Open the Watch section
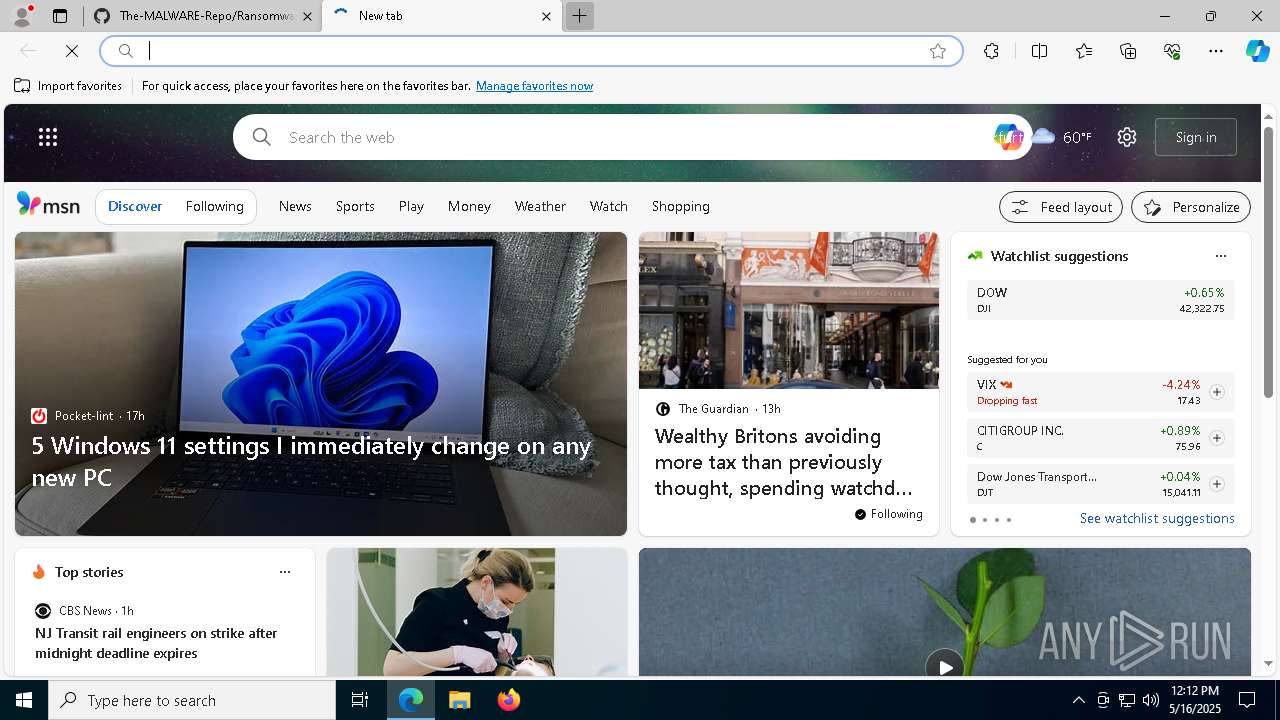The image size is (1280, 720). pos(608,206)
